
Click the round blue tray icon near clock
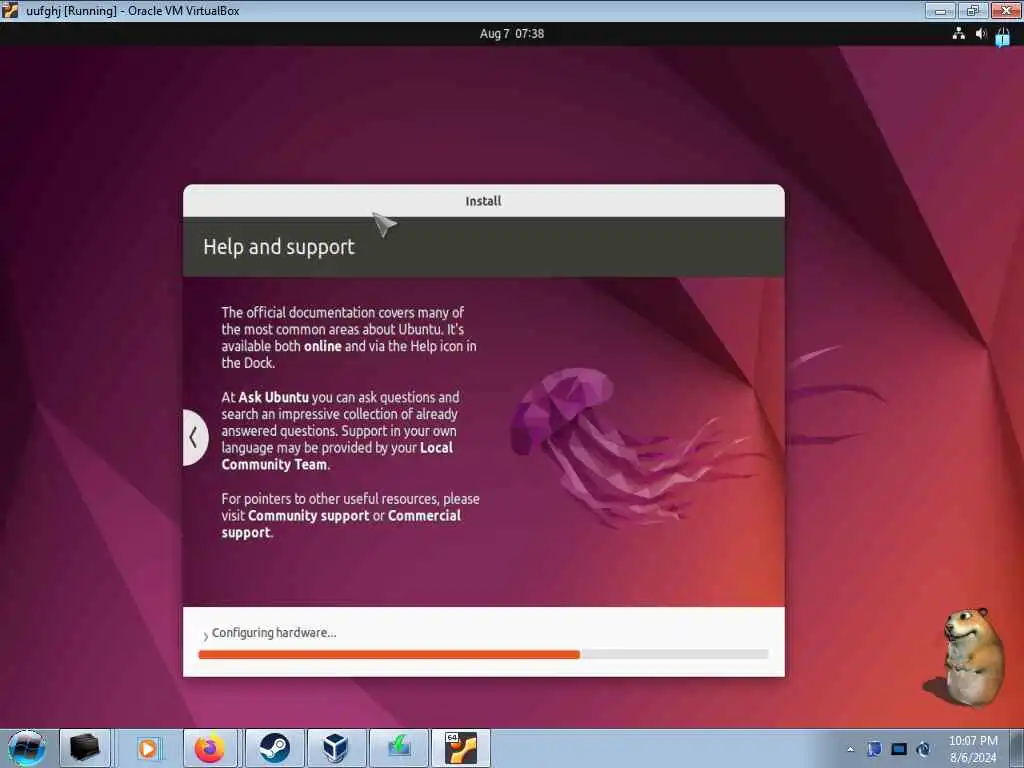coord(923,749)
